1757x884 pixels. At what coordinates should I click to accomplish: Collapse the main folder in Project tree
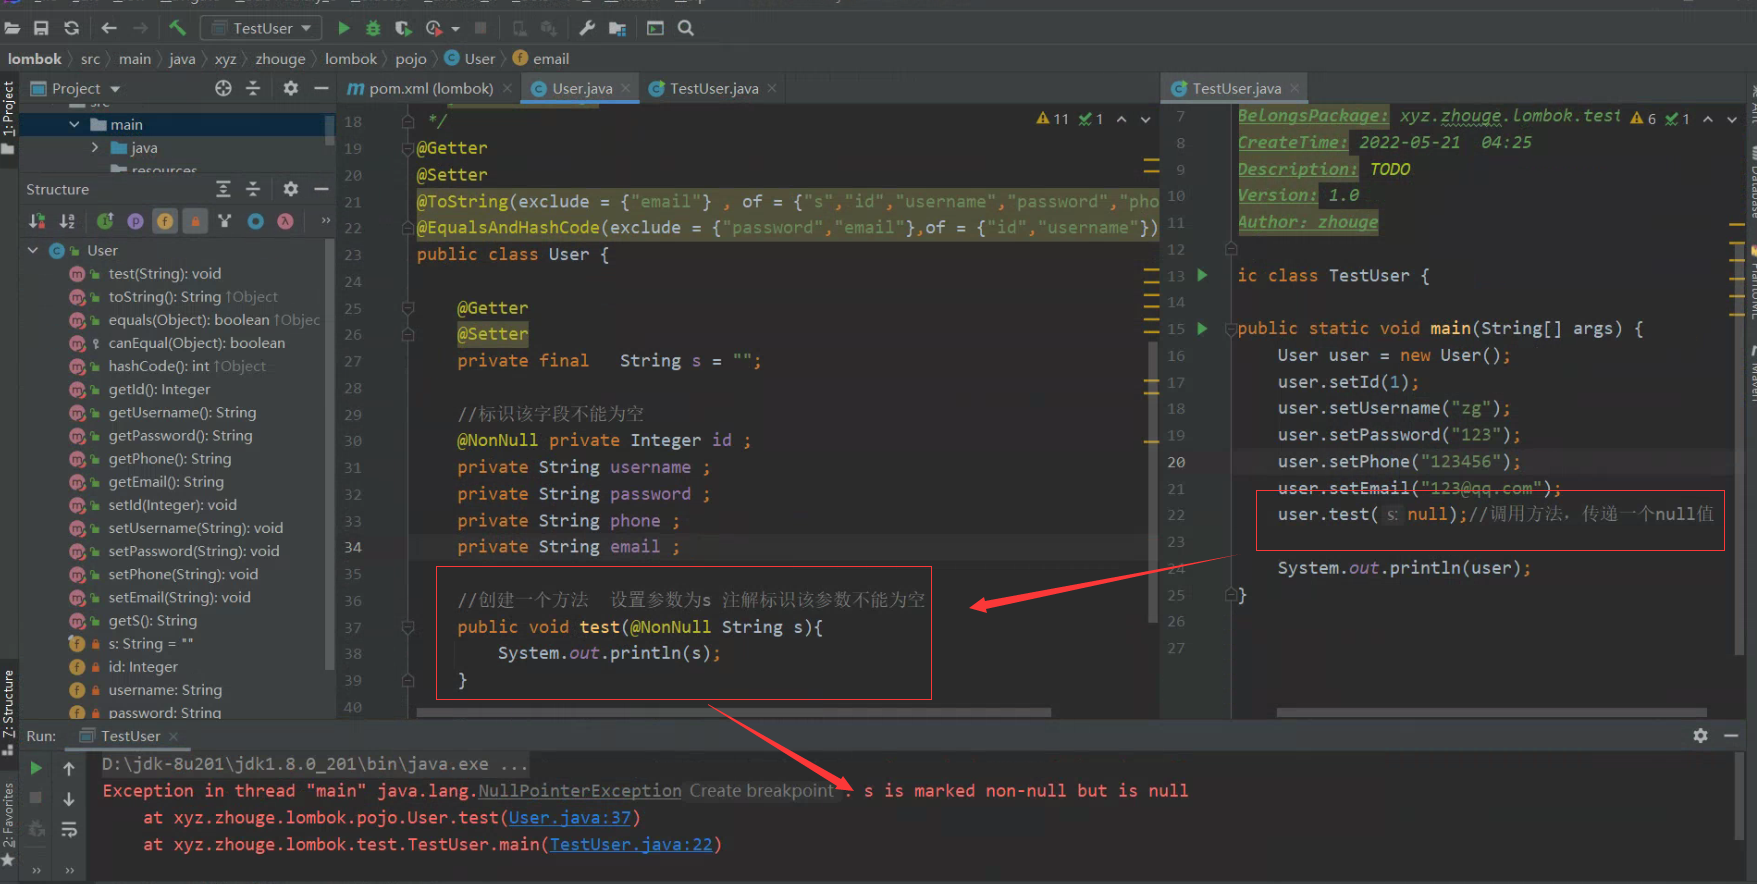pyautogui.click(x=74, y=124)
